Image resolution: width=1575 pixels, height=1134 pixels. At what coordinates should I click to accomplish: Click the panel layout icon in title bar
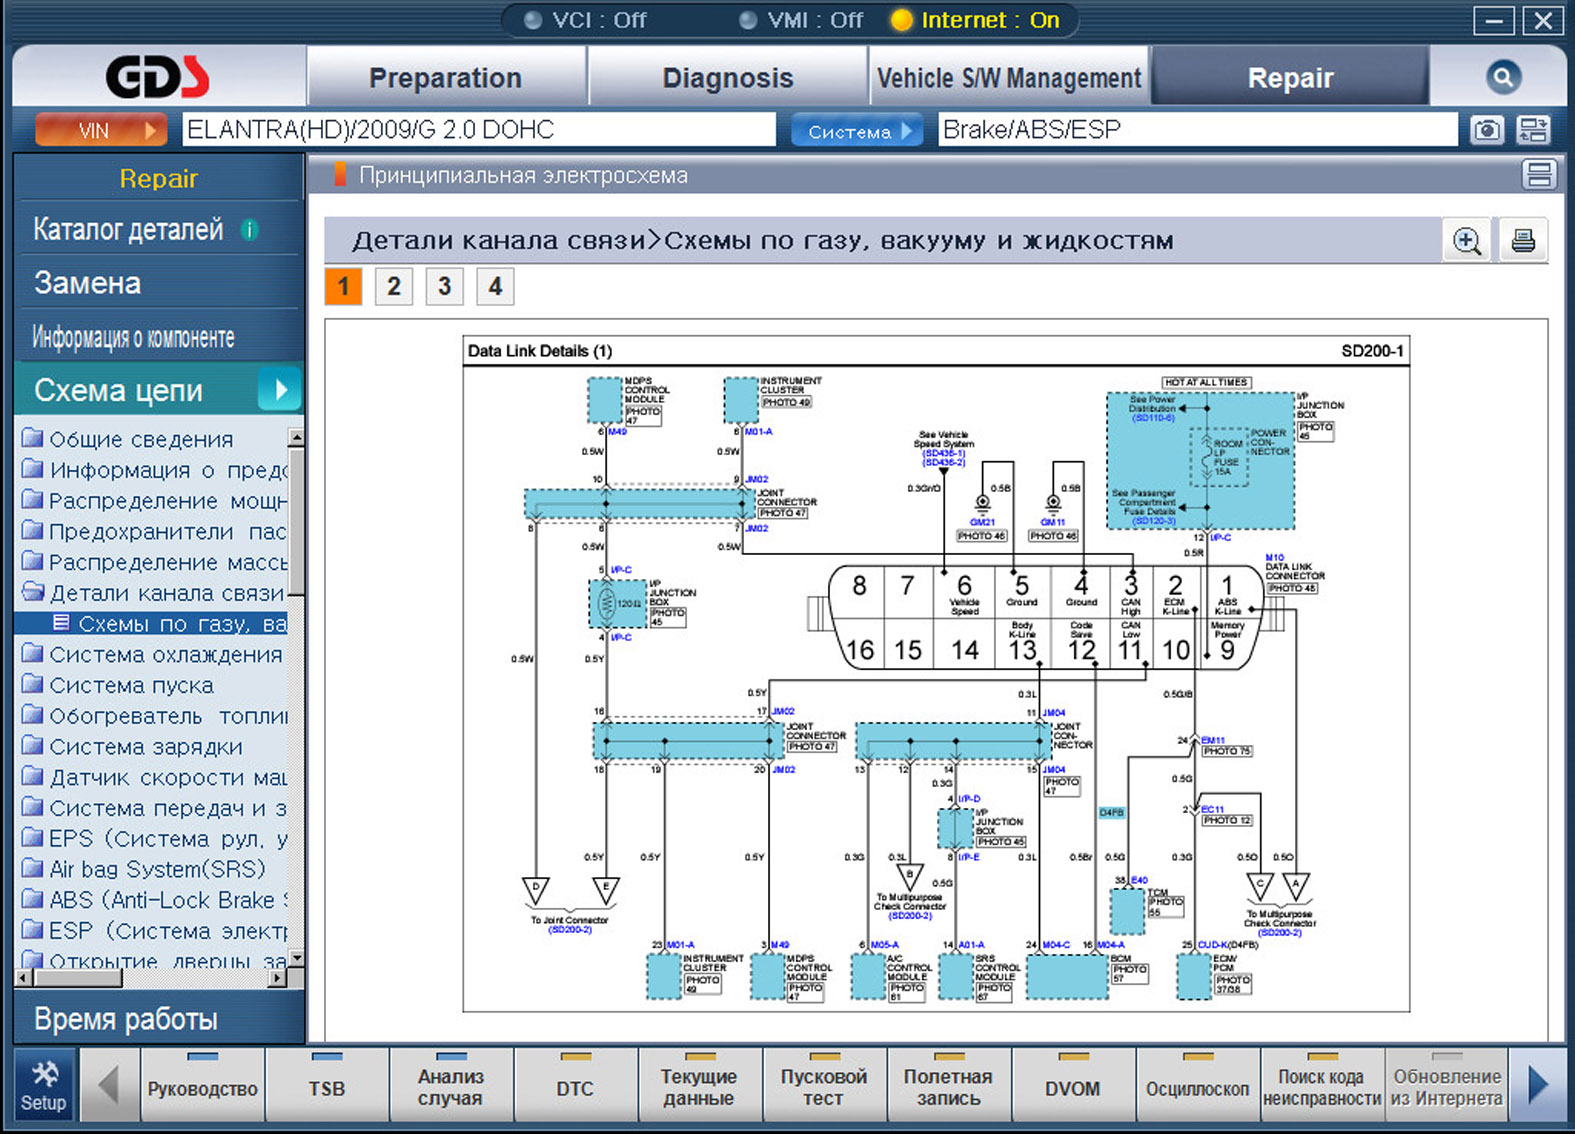tap(1539, 175)
